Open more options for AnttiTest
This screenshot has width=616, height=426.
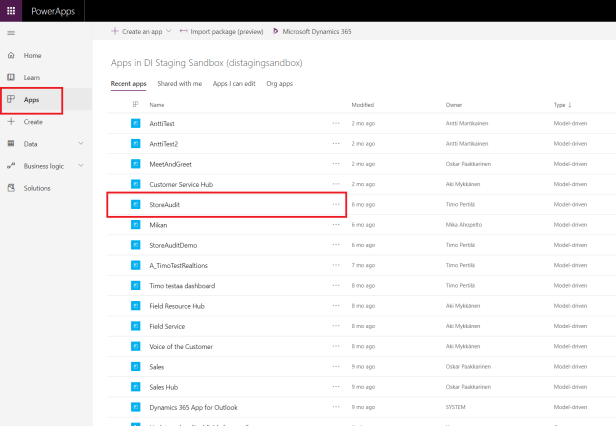pyautogui.click(x=336, y=123)
